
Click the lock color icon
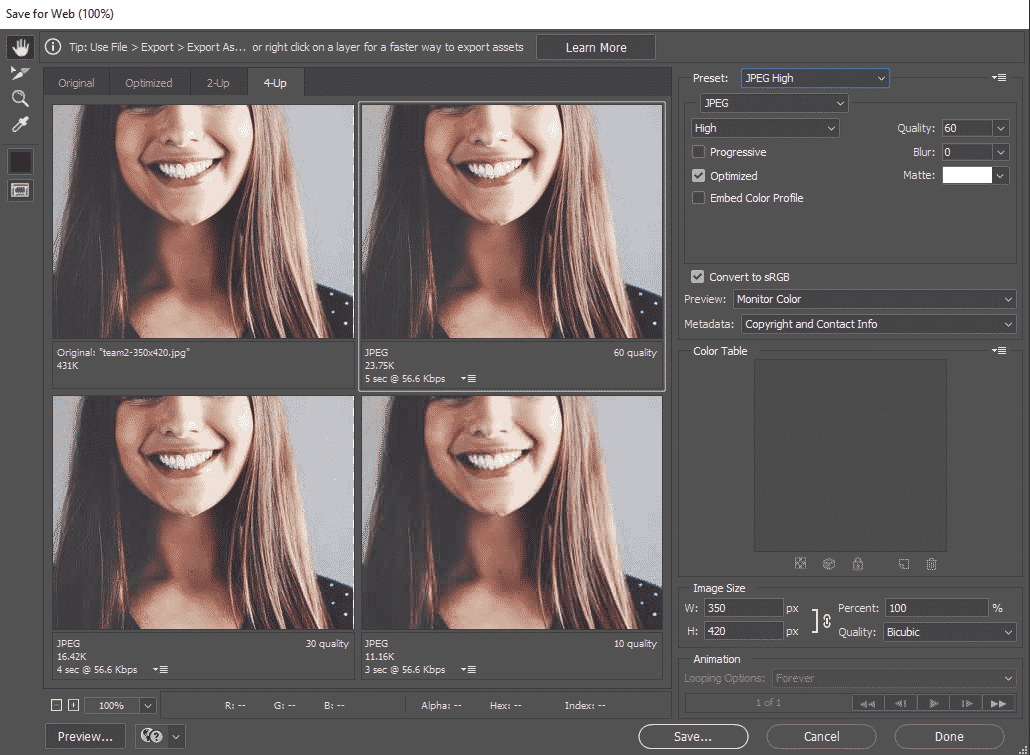coord(858,564)
